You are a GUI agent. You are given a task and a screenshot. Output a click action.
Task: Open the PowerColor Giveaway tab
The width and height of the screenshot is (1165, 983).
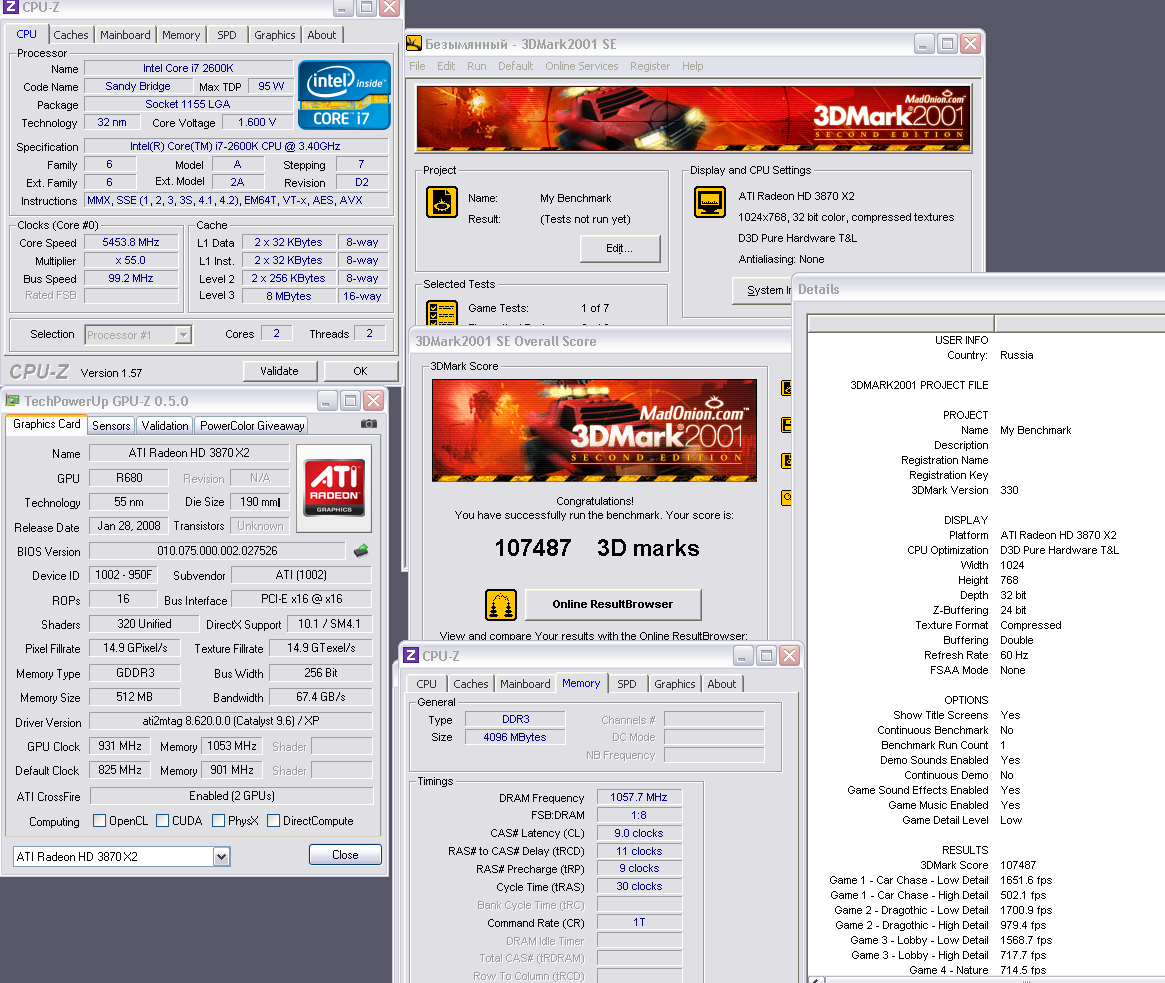coord(252,425)
